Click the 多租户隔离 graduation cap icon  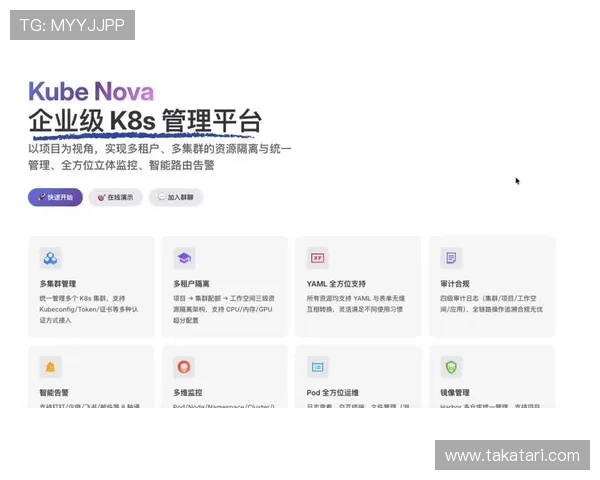184,258
